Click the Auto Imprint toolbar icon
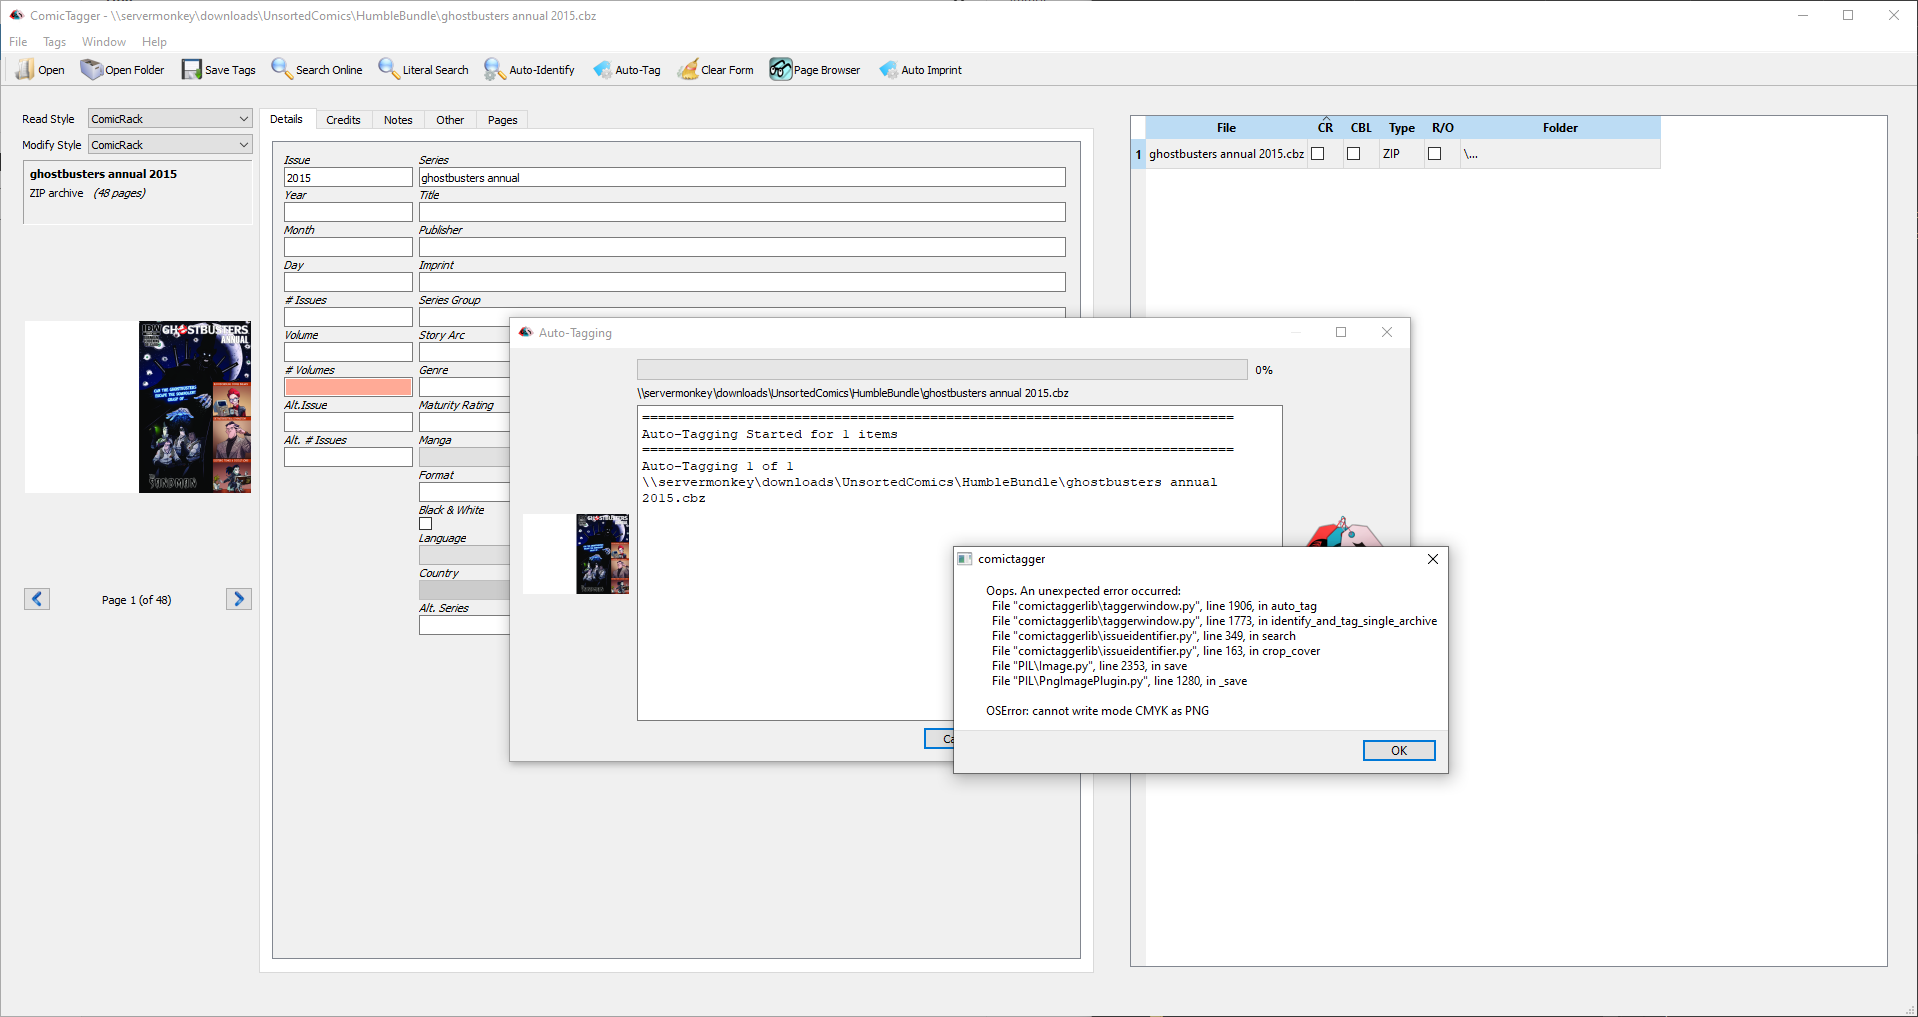 click(x=888, y=69)
